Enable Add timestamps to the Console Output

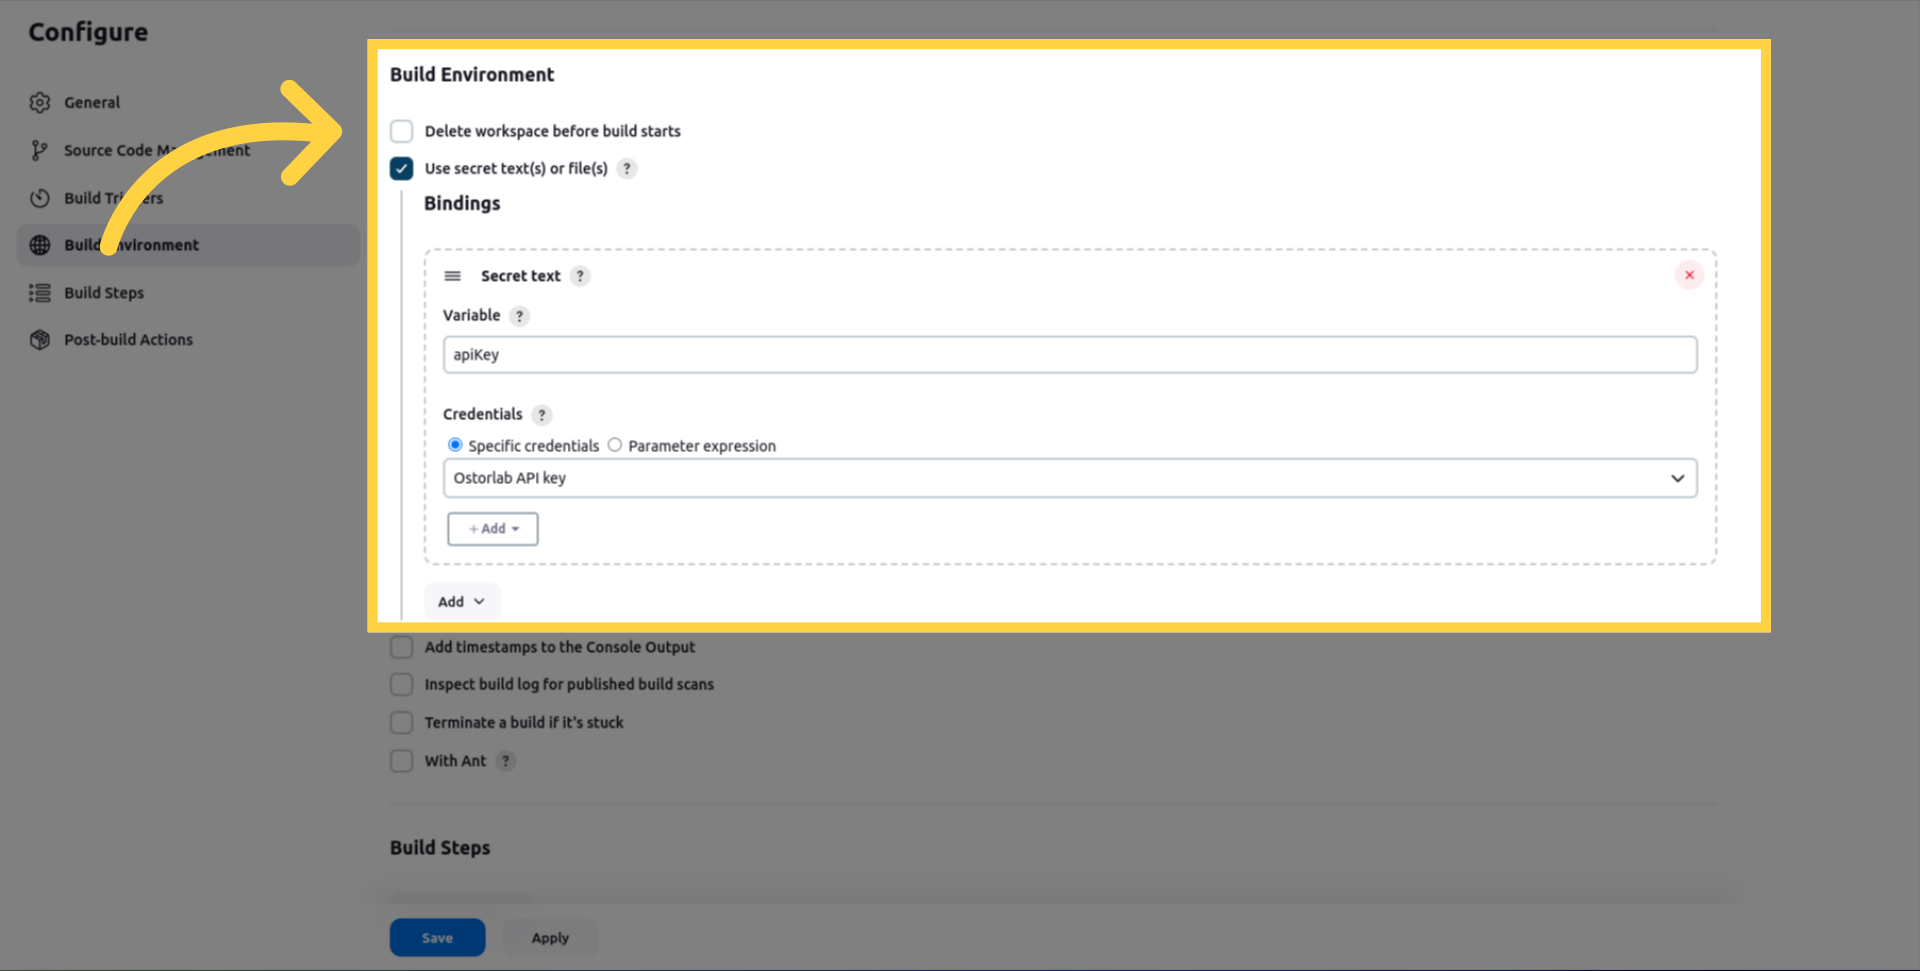pos(401,647)
